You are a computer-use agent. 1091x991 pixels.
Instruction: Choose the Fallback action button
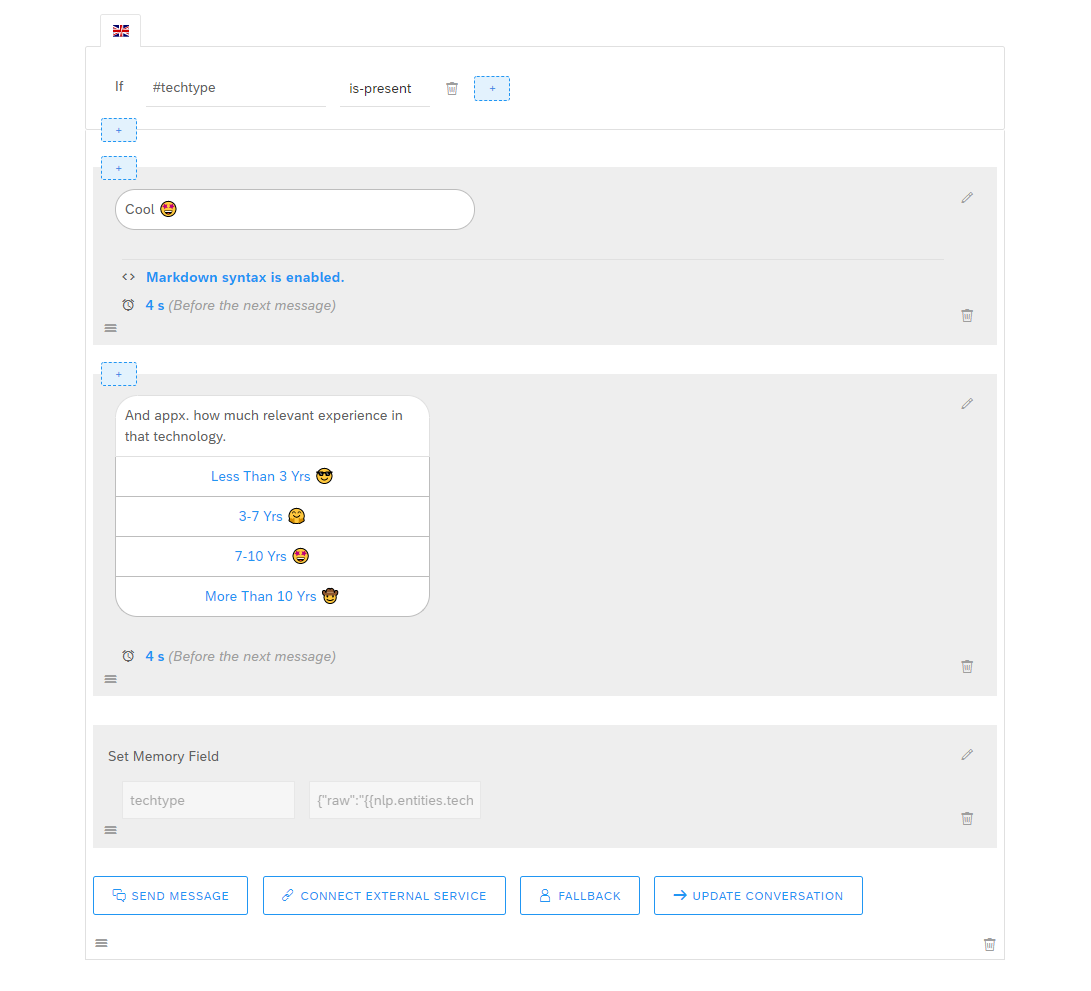point(580,896)
